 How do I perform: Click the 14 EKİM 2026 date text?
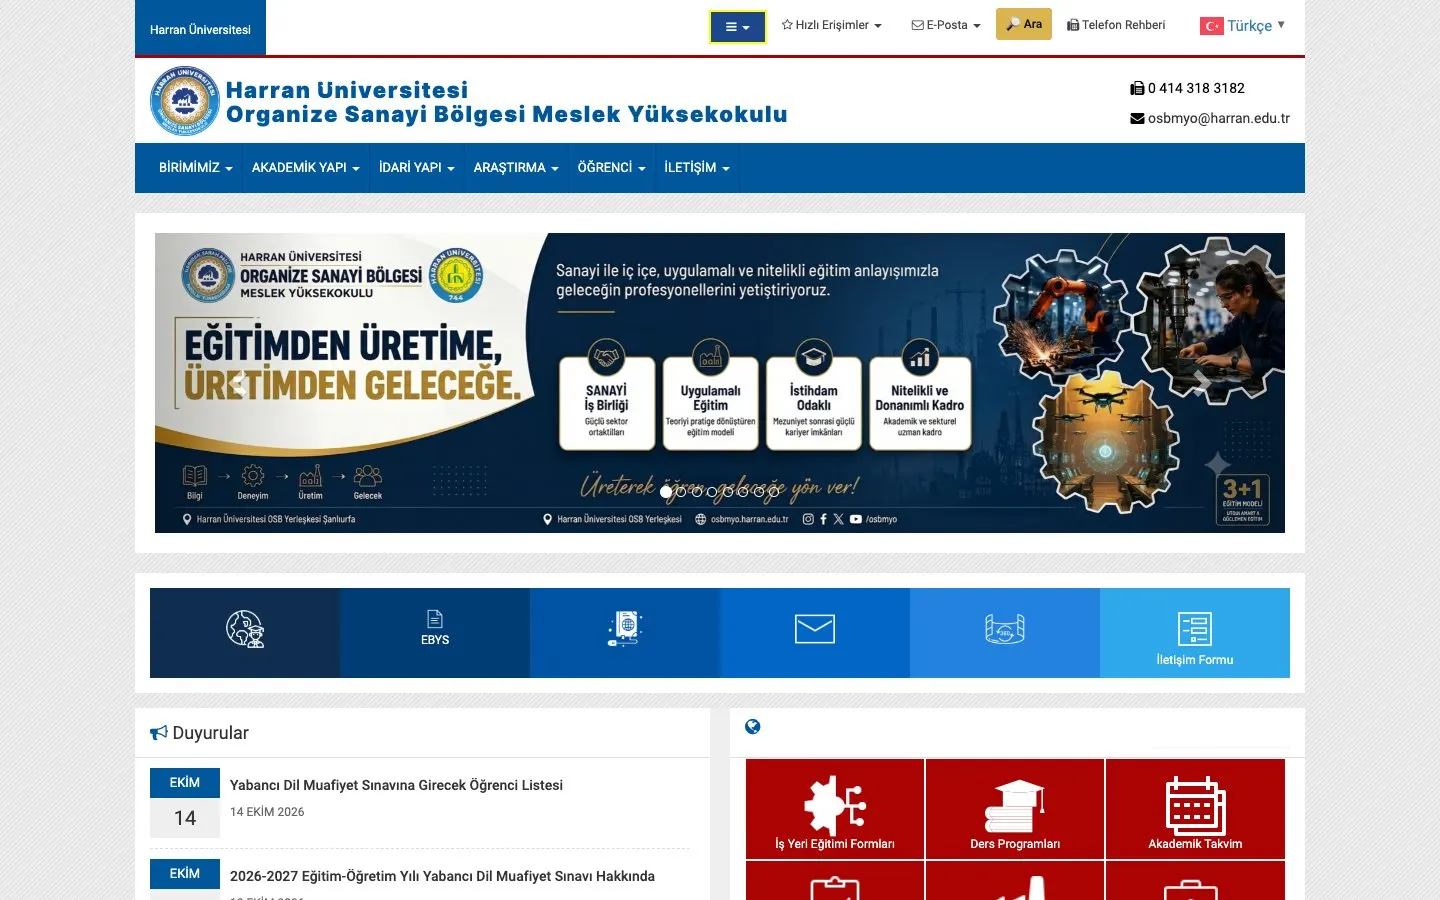pos(267,812)
